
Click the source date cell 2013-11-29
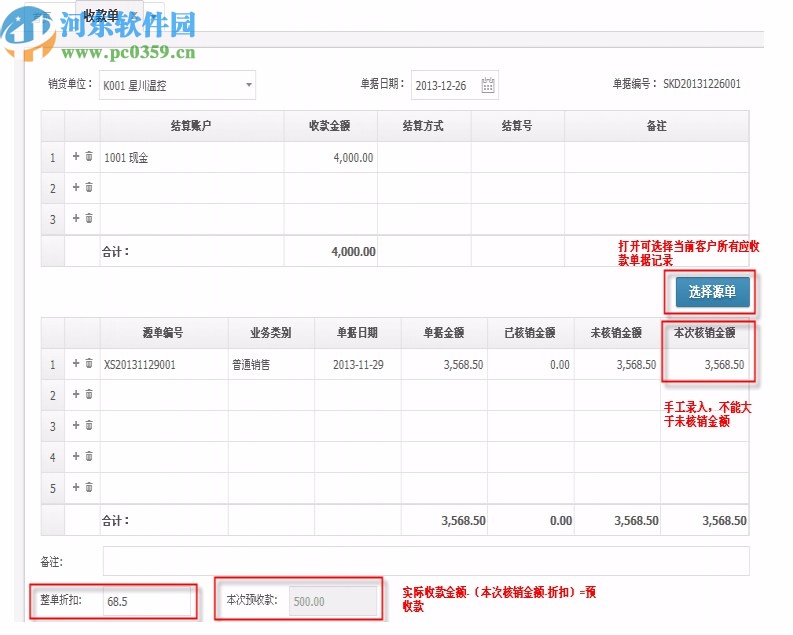(358, 365)
